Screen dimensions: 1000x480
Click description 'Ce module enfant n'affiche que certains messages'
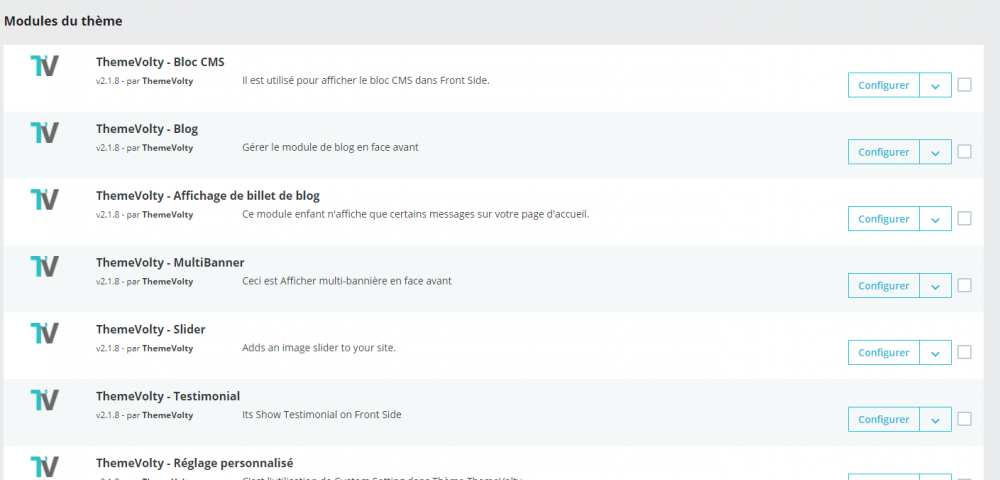point(416,214)
